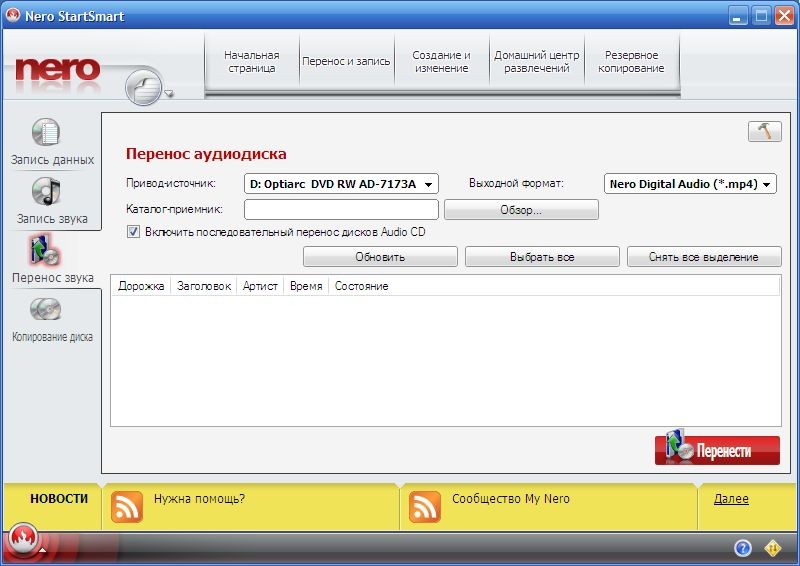Click the Каталог-приемник destination folder field
The image size is (800, 566).
(341, 210)
